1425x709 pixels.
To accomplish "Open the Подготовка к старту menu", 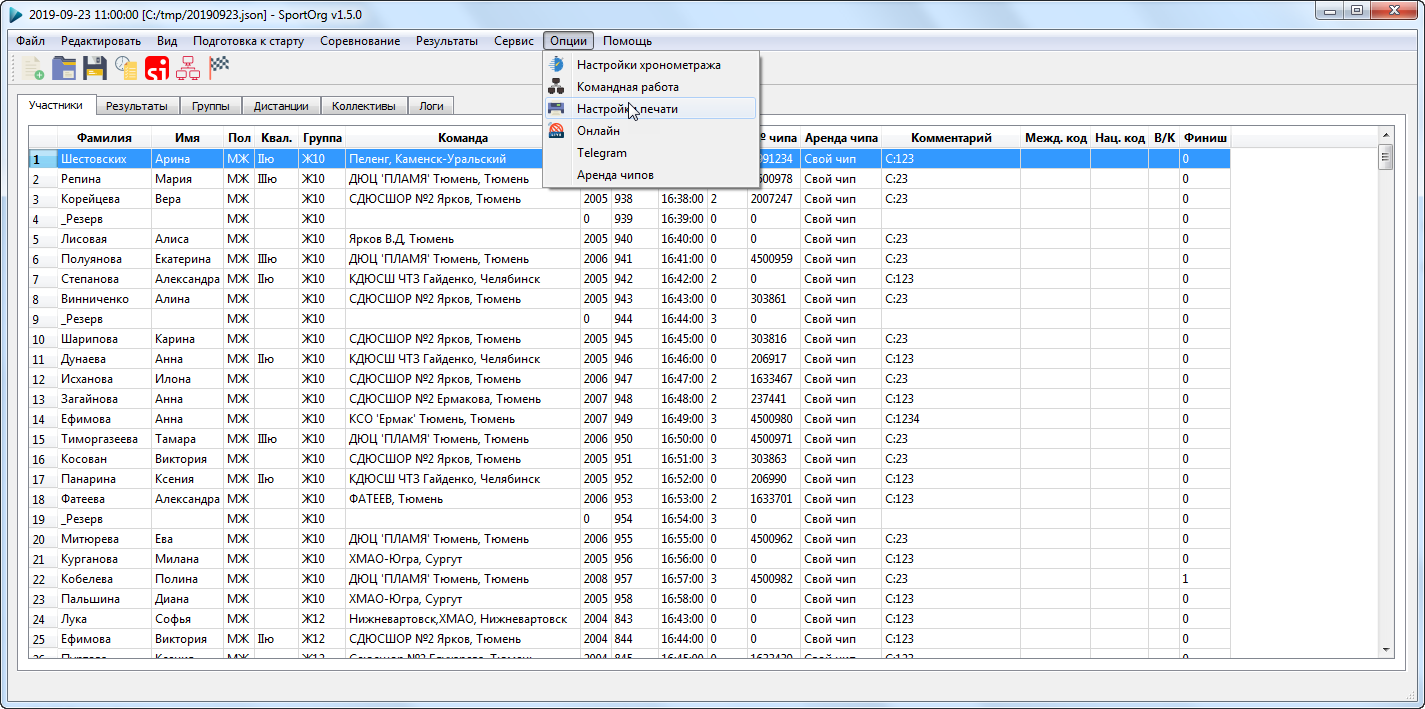I will pos(249,41).
